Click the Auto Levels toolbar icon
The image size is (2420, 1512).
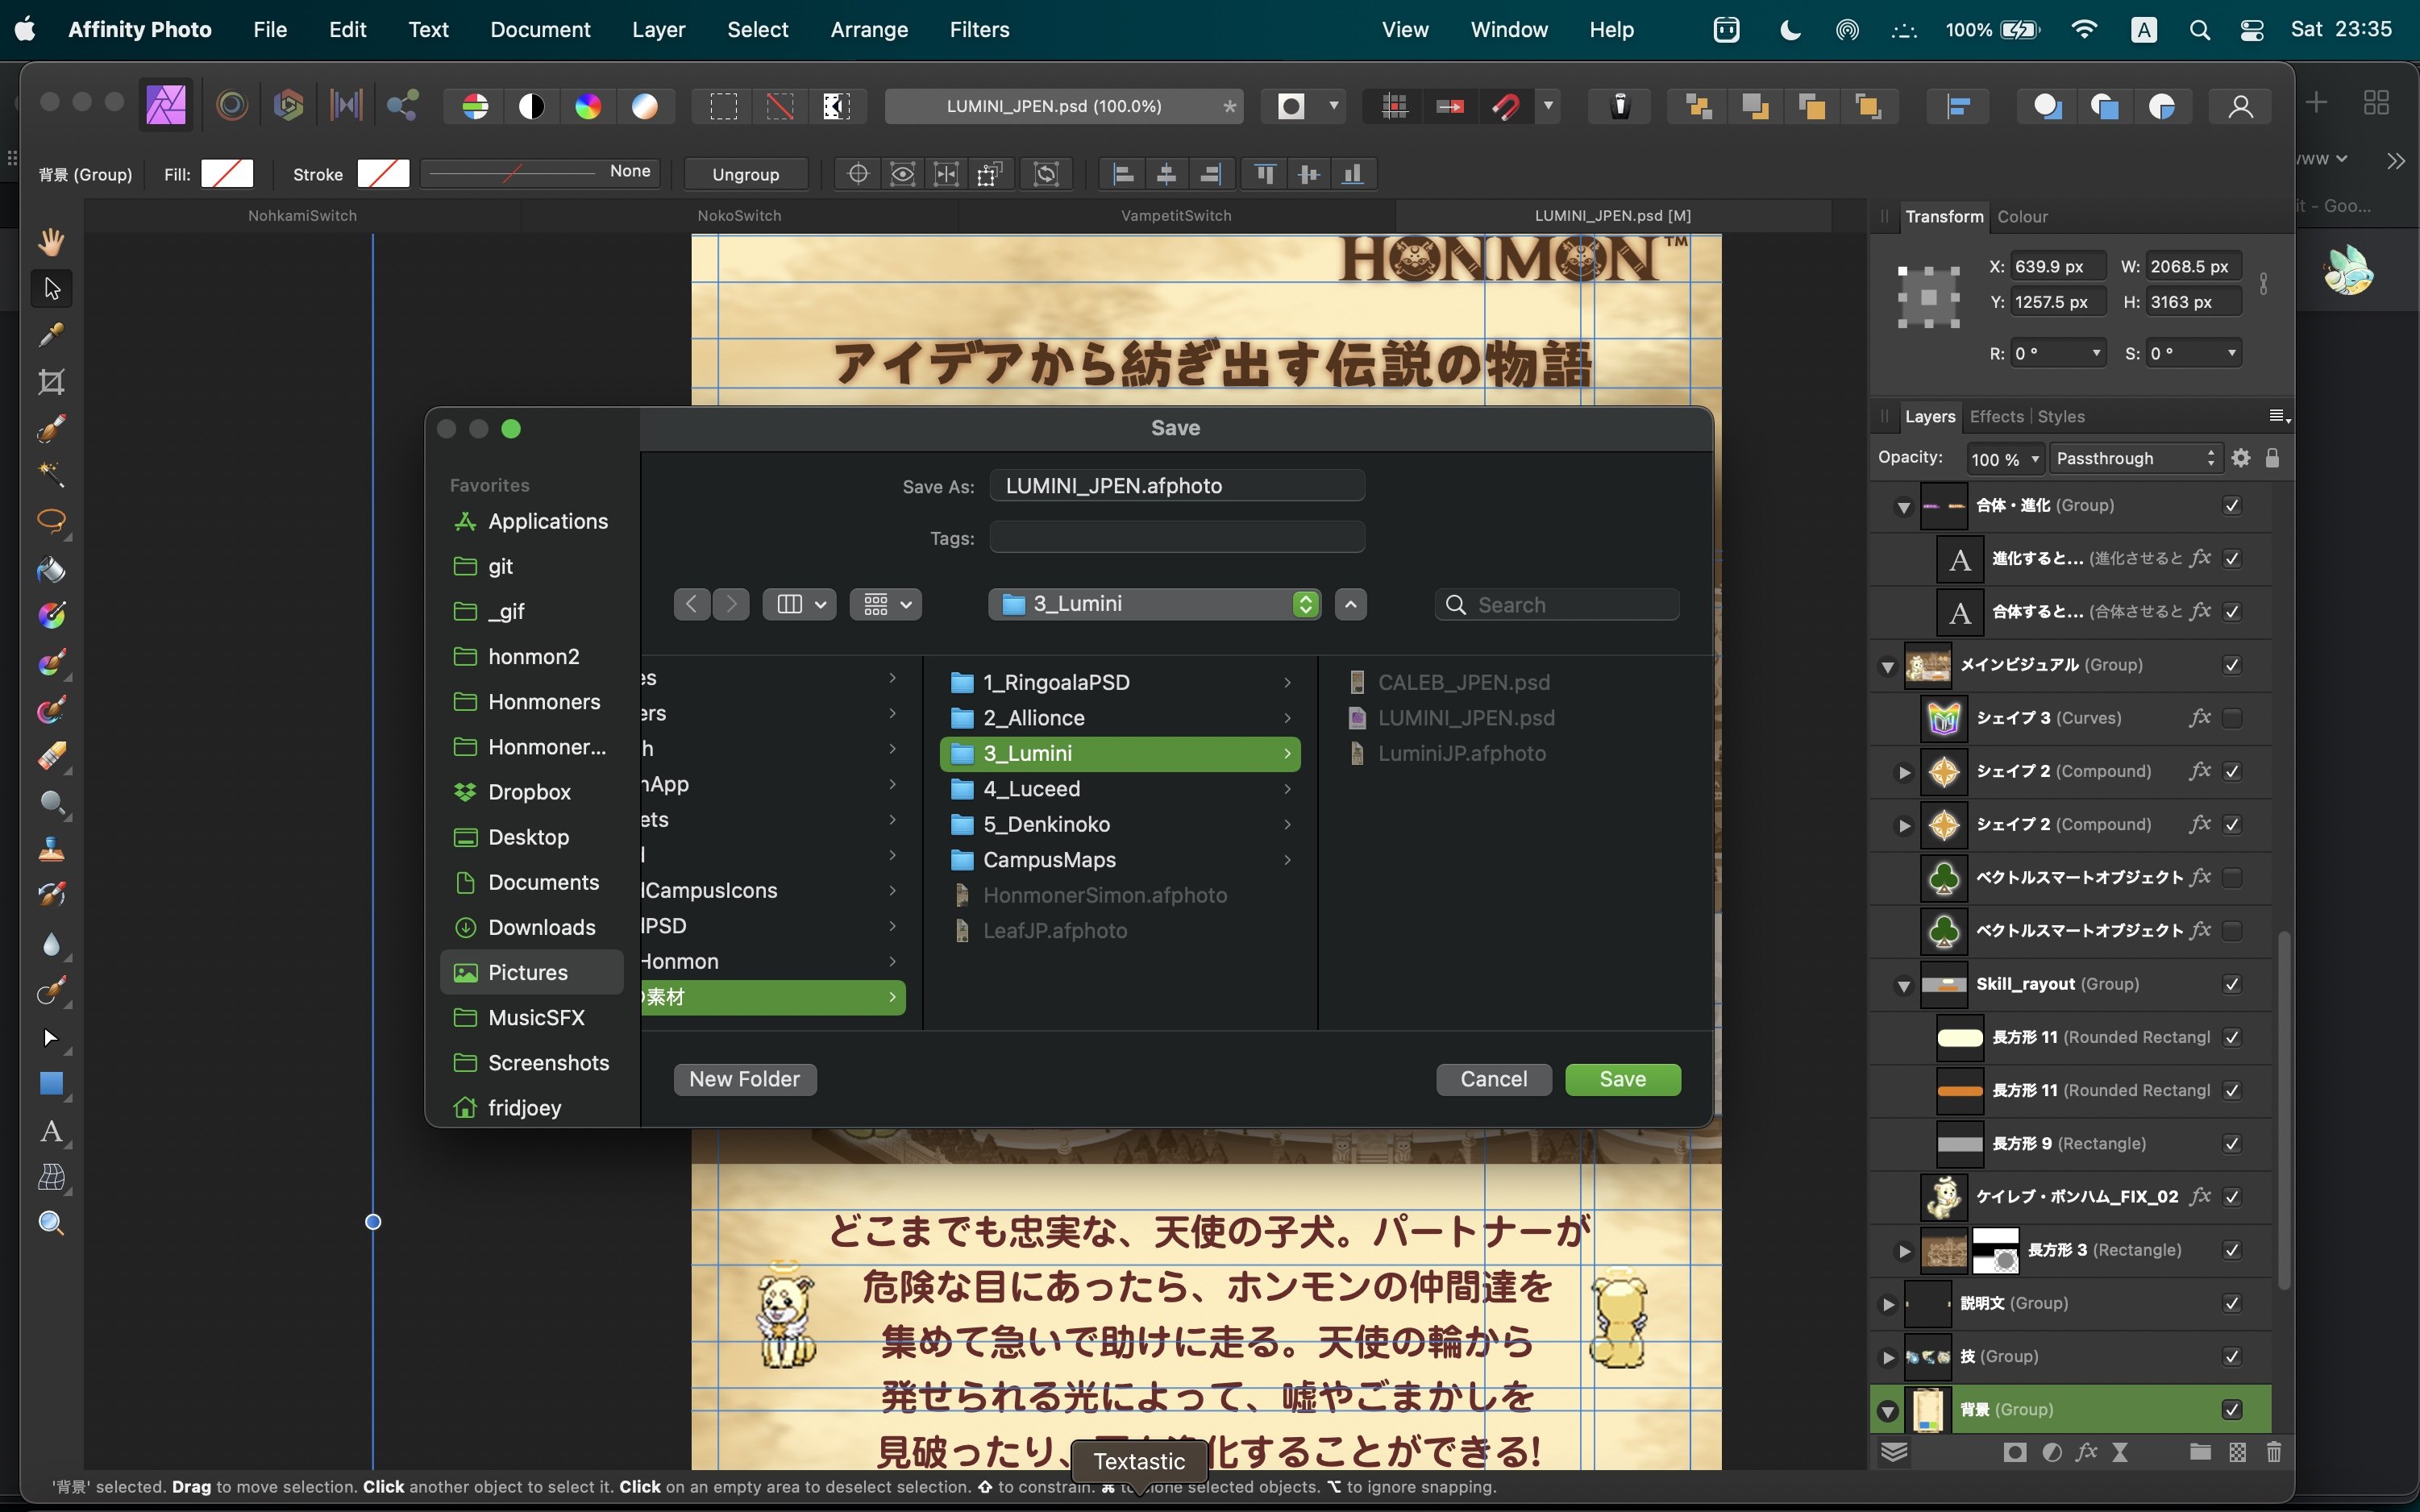coord(475,106)
